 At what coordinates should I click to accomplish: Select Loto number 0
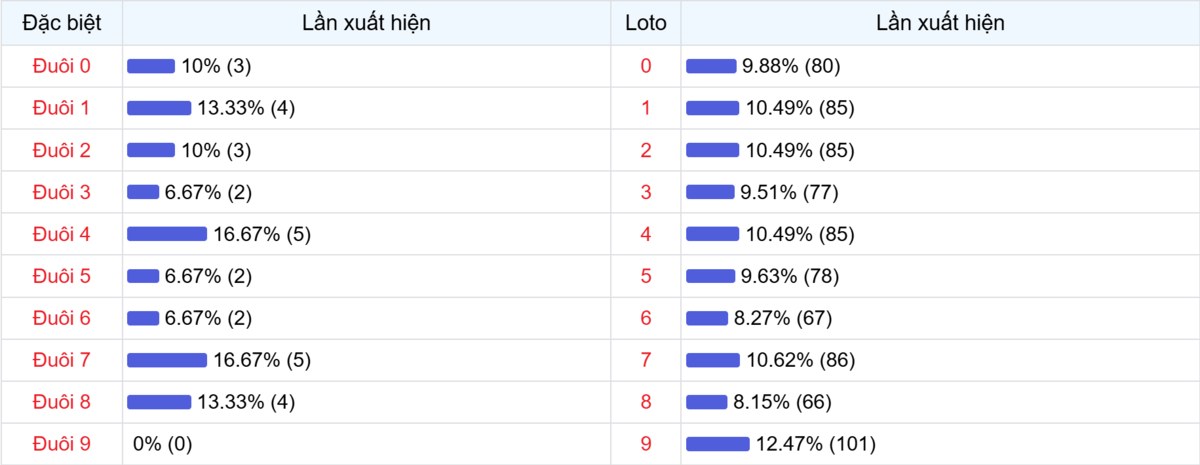pos(645,66)
